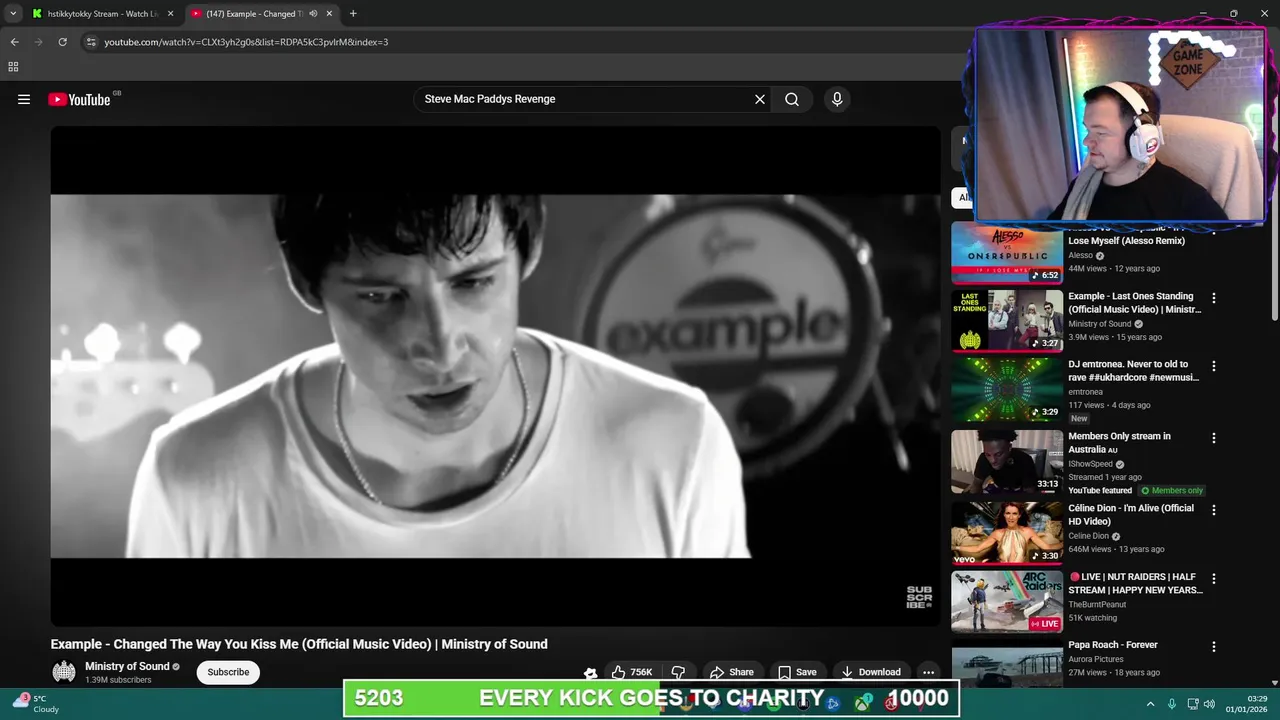This screenshot has height=720, width=1280.
Task: Open the network tray icon
Action: click(1192, 704)
